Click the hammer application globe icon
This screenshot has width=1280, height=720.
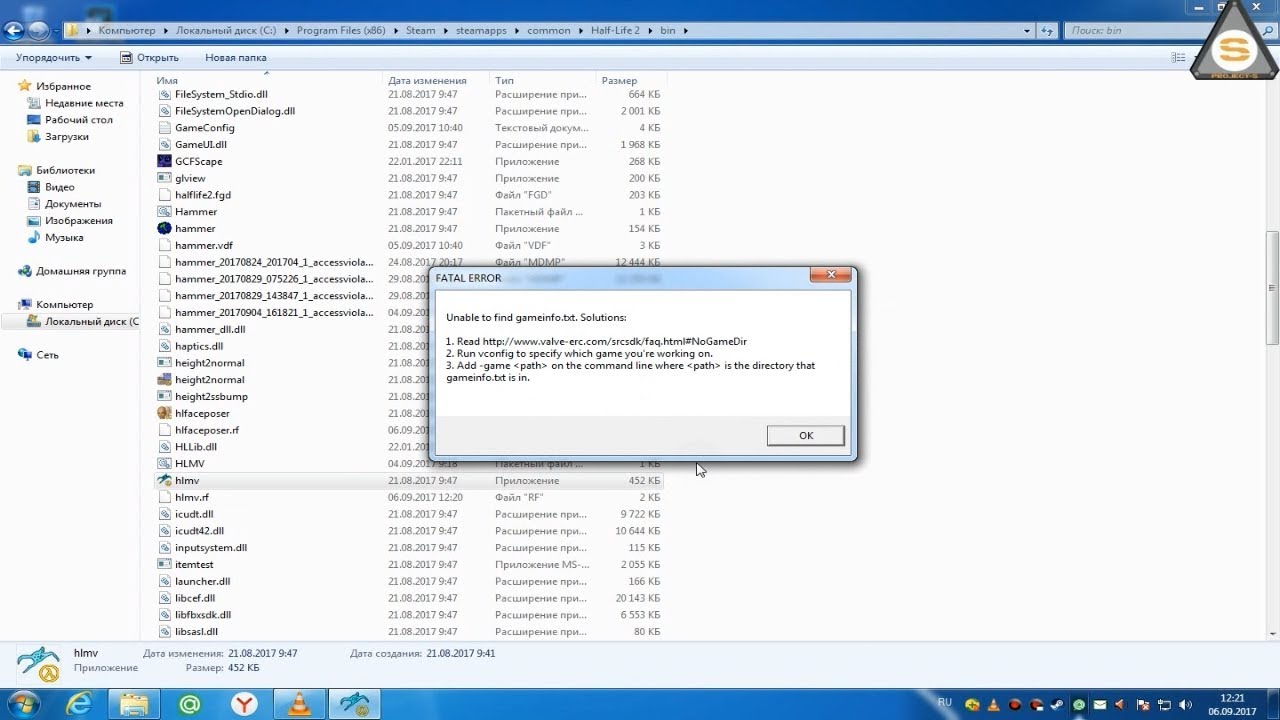(x=165, y=229)
